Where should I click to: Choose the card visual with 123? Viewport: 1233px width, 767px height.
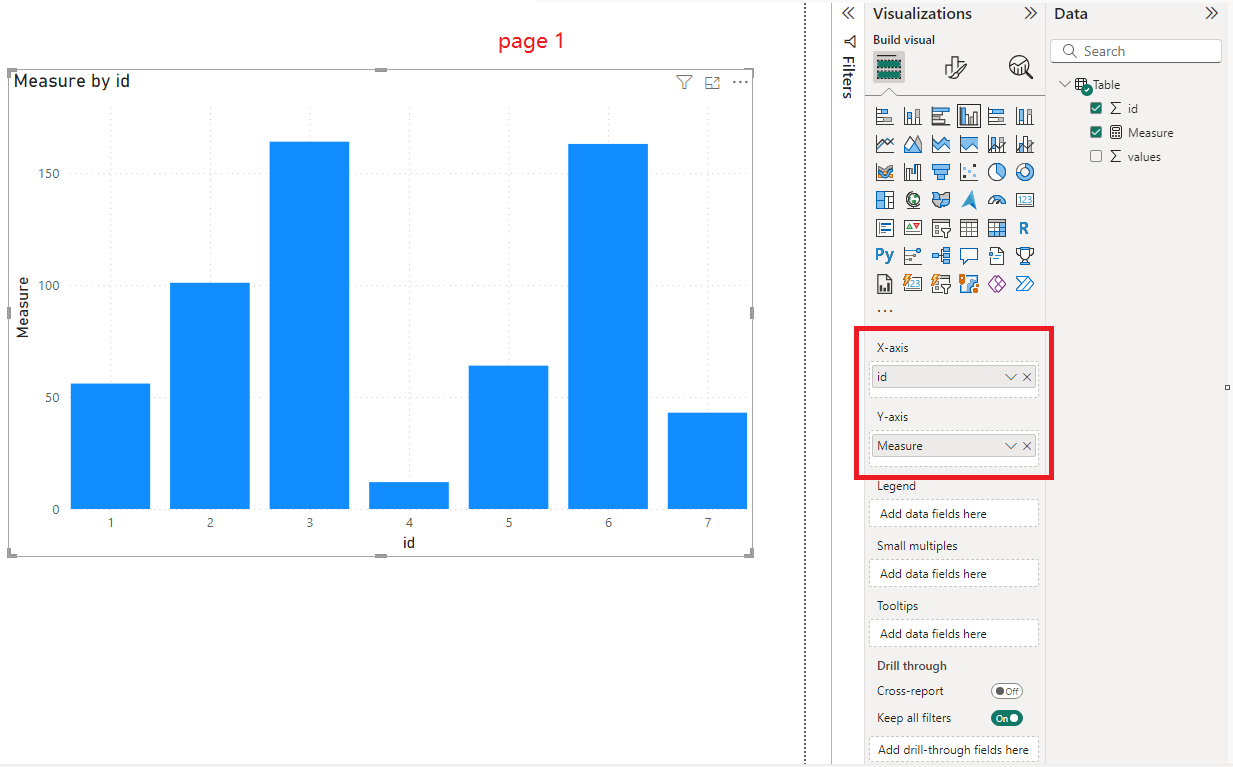pyautogui.click(x=1024, y=200)
